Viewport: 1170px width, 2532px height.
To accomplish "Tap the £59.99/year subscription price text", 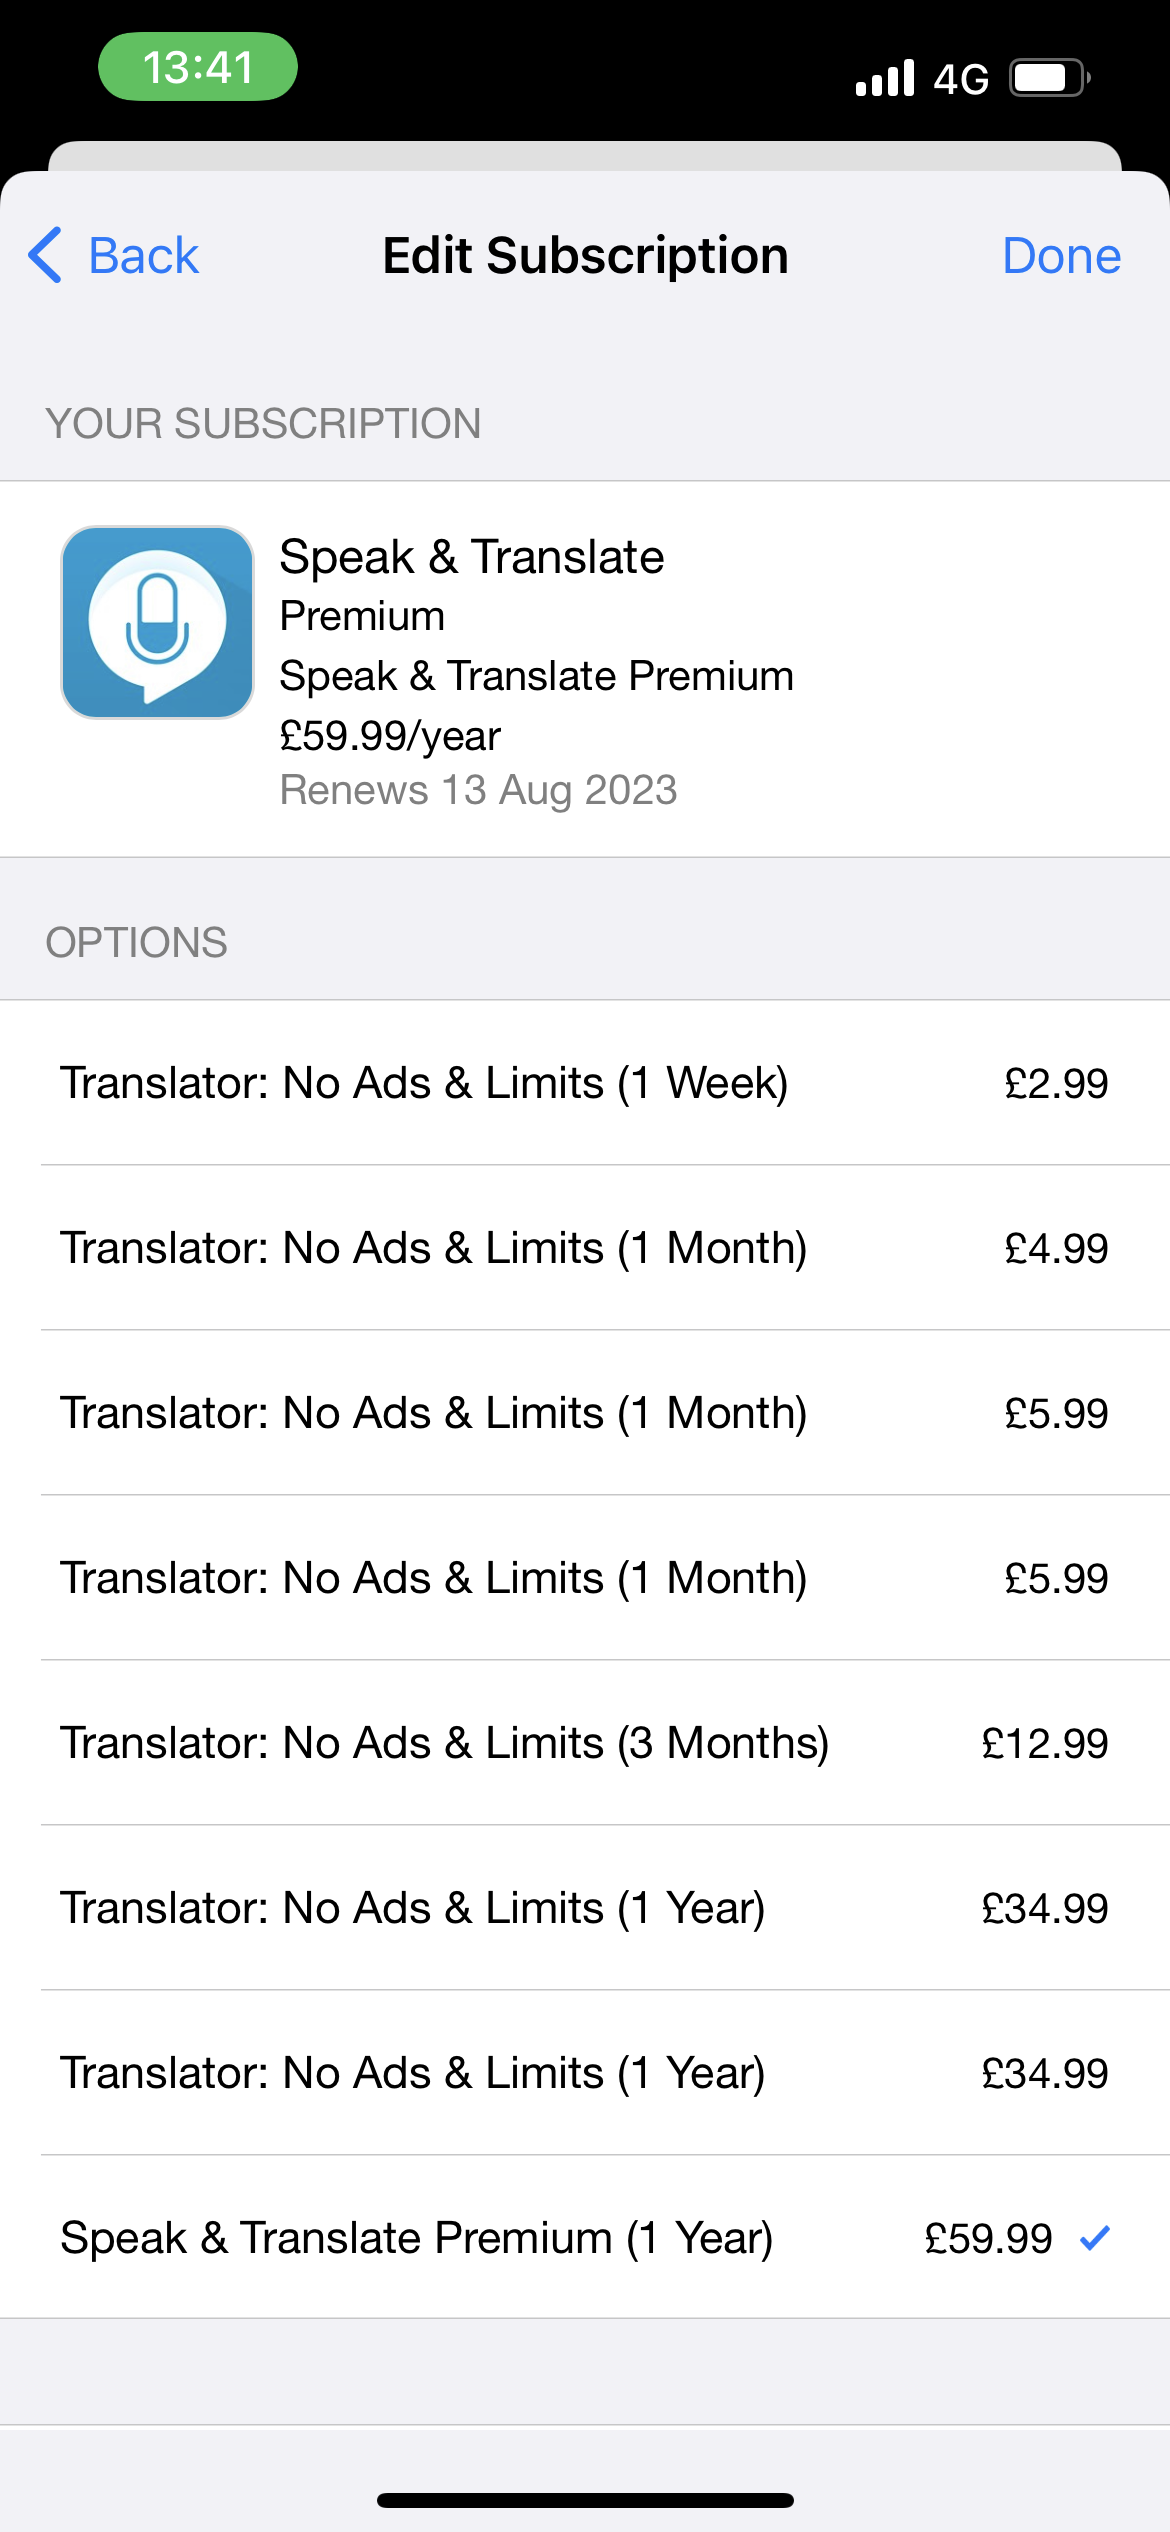I will (x=390, y=736).
